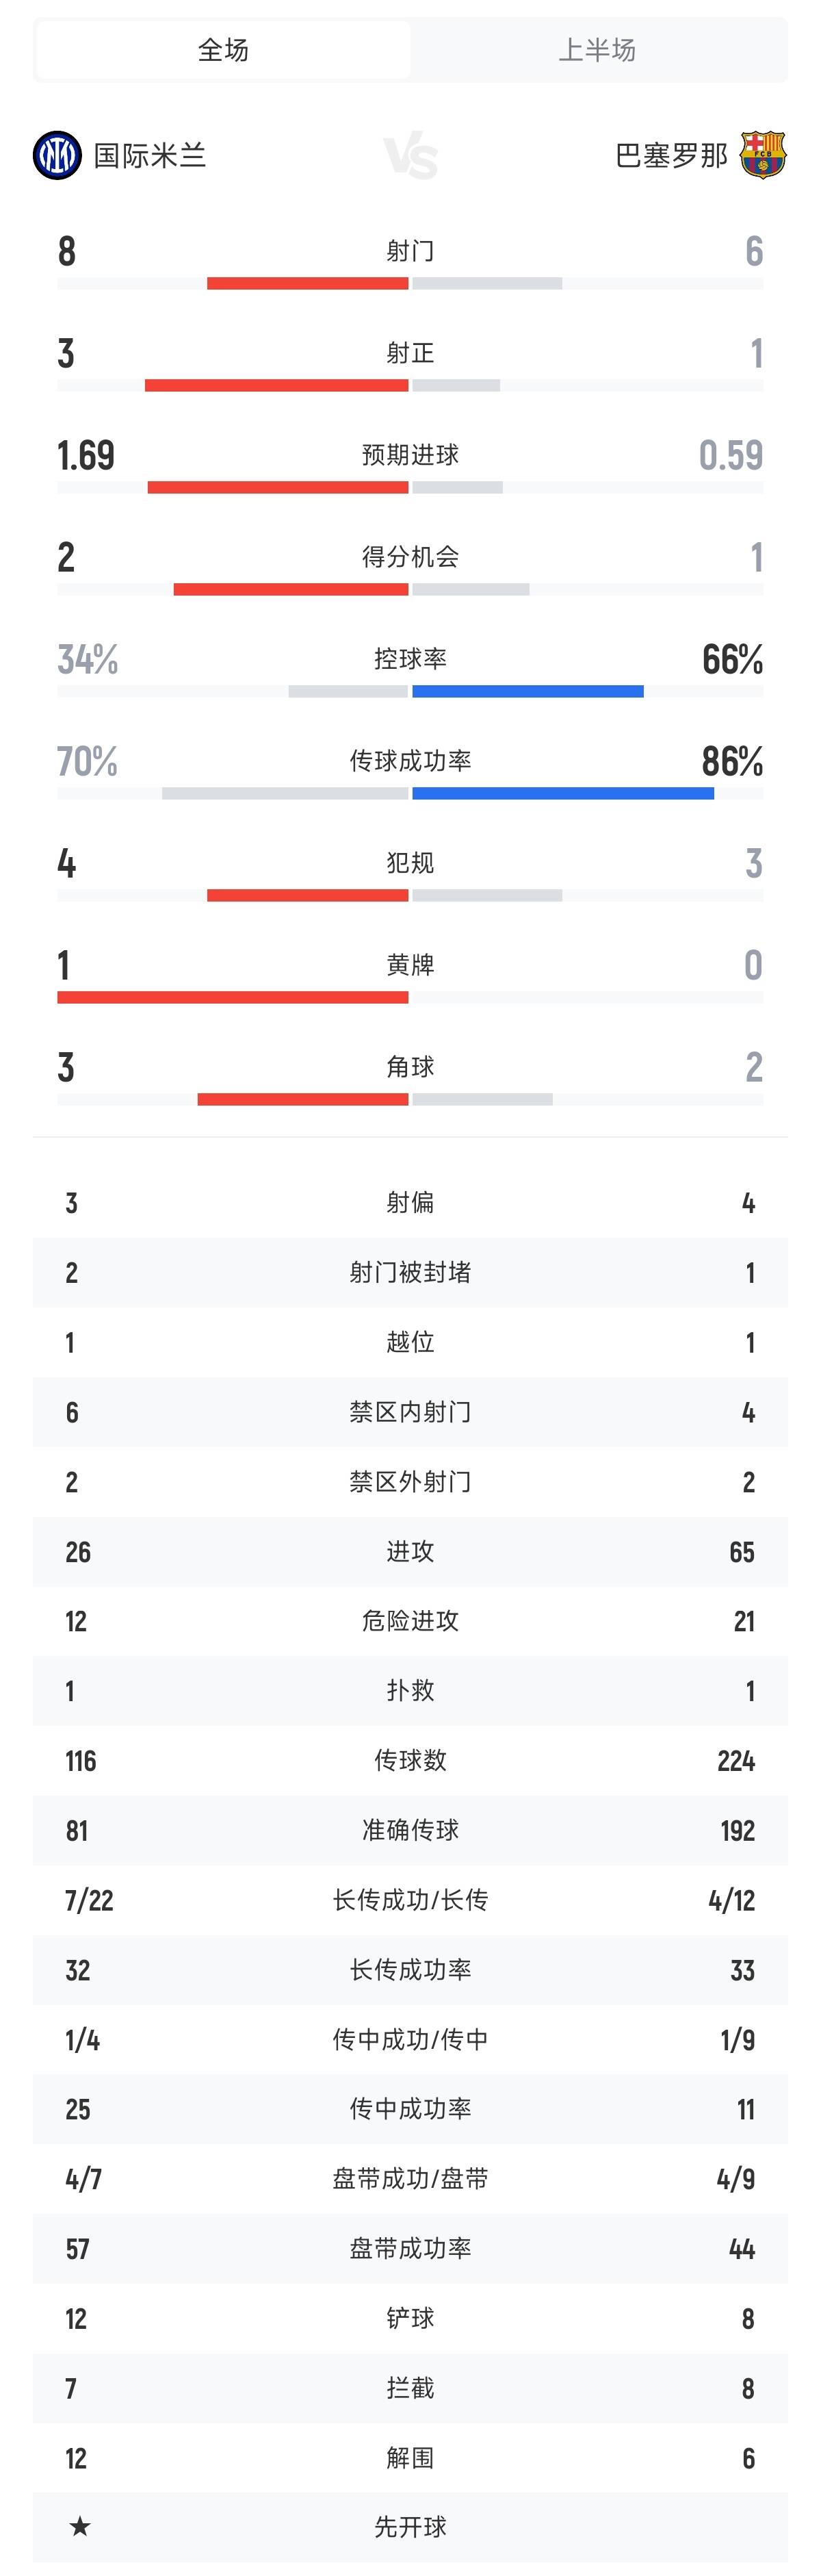This screenshot has height=2576, width=821.
Task: Open the 巴塞罗那 team name link
Action: point(671,156)
